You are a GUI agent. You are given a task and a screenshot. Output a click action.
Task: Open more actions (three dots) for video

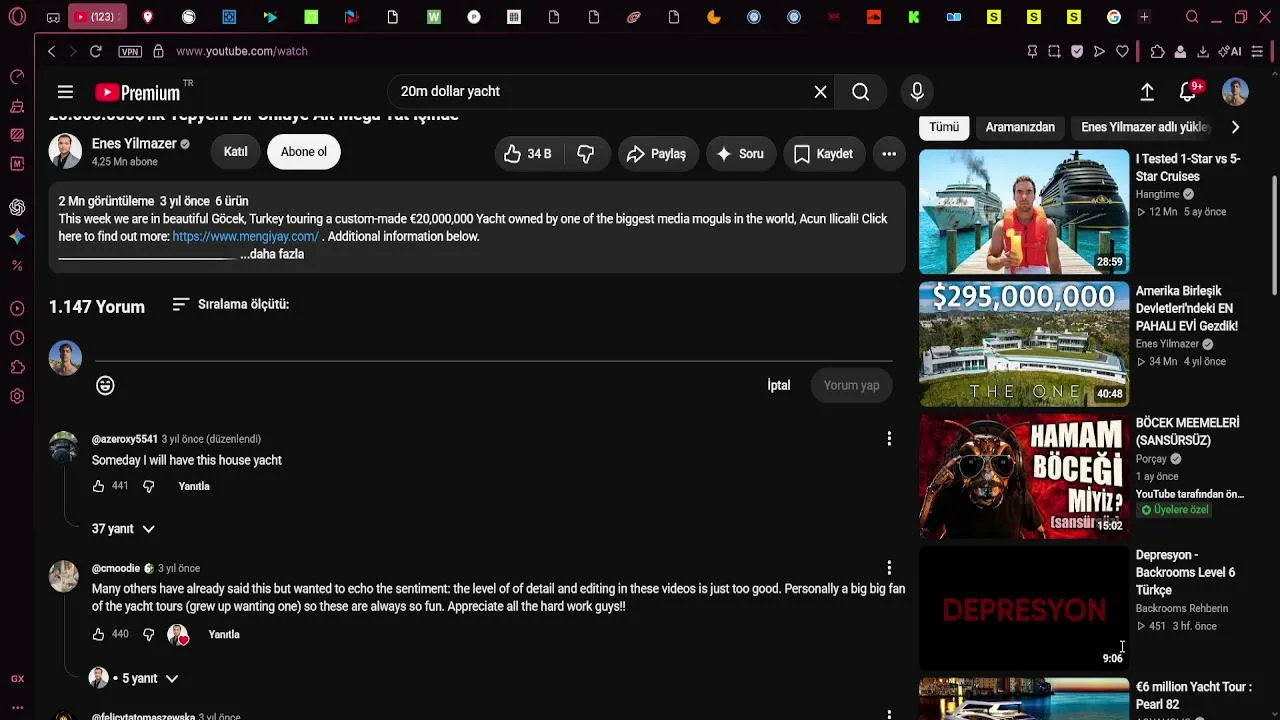[x=889, y=153]
